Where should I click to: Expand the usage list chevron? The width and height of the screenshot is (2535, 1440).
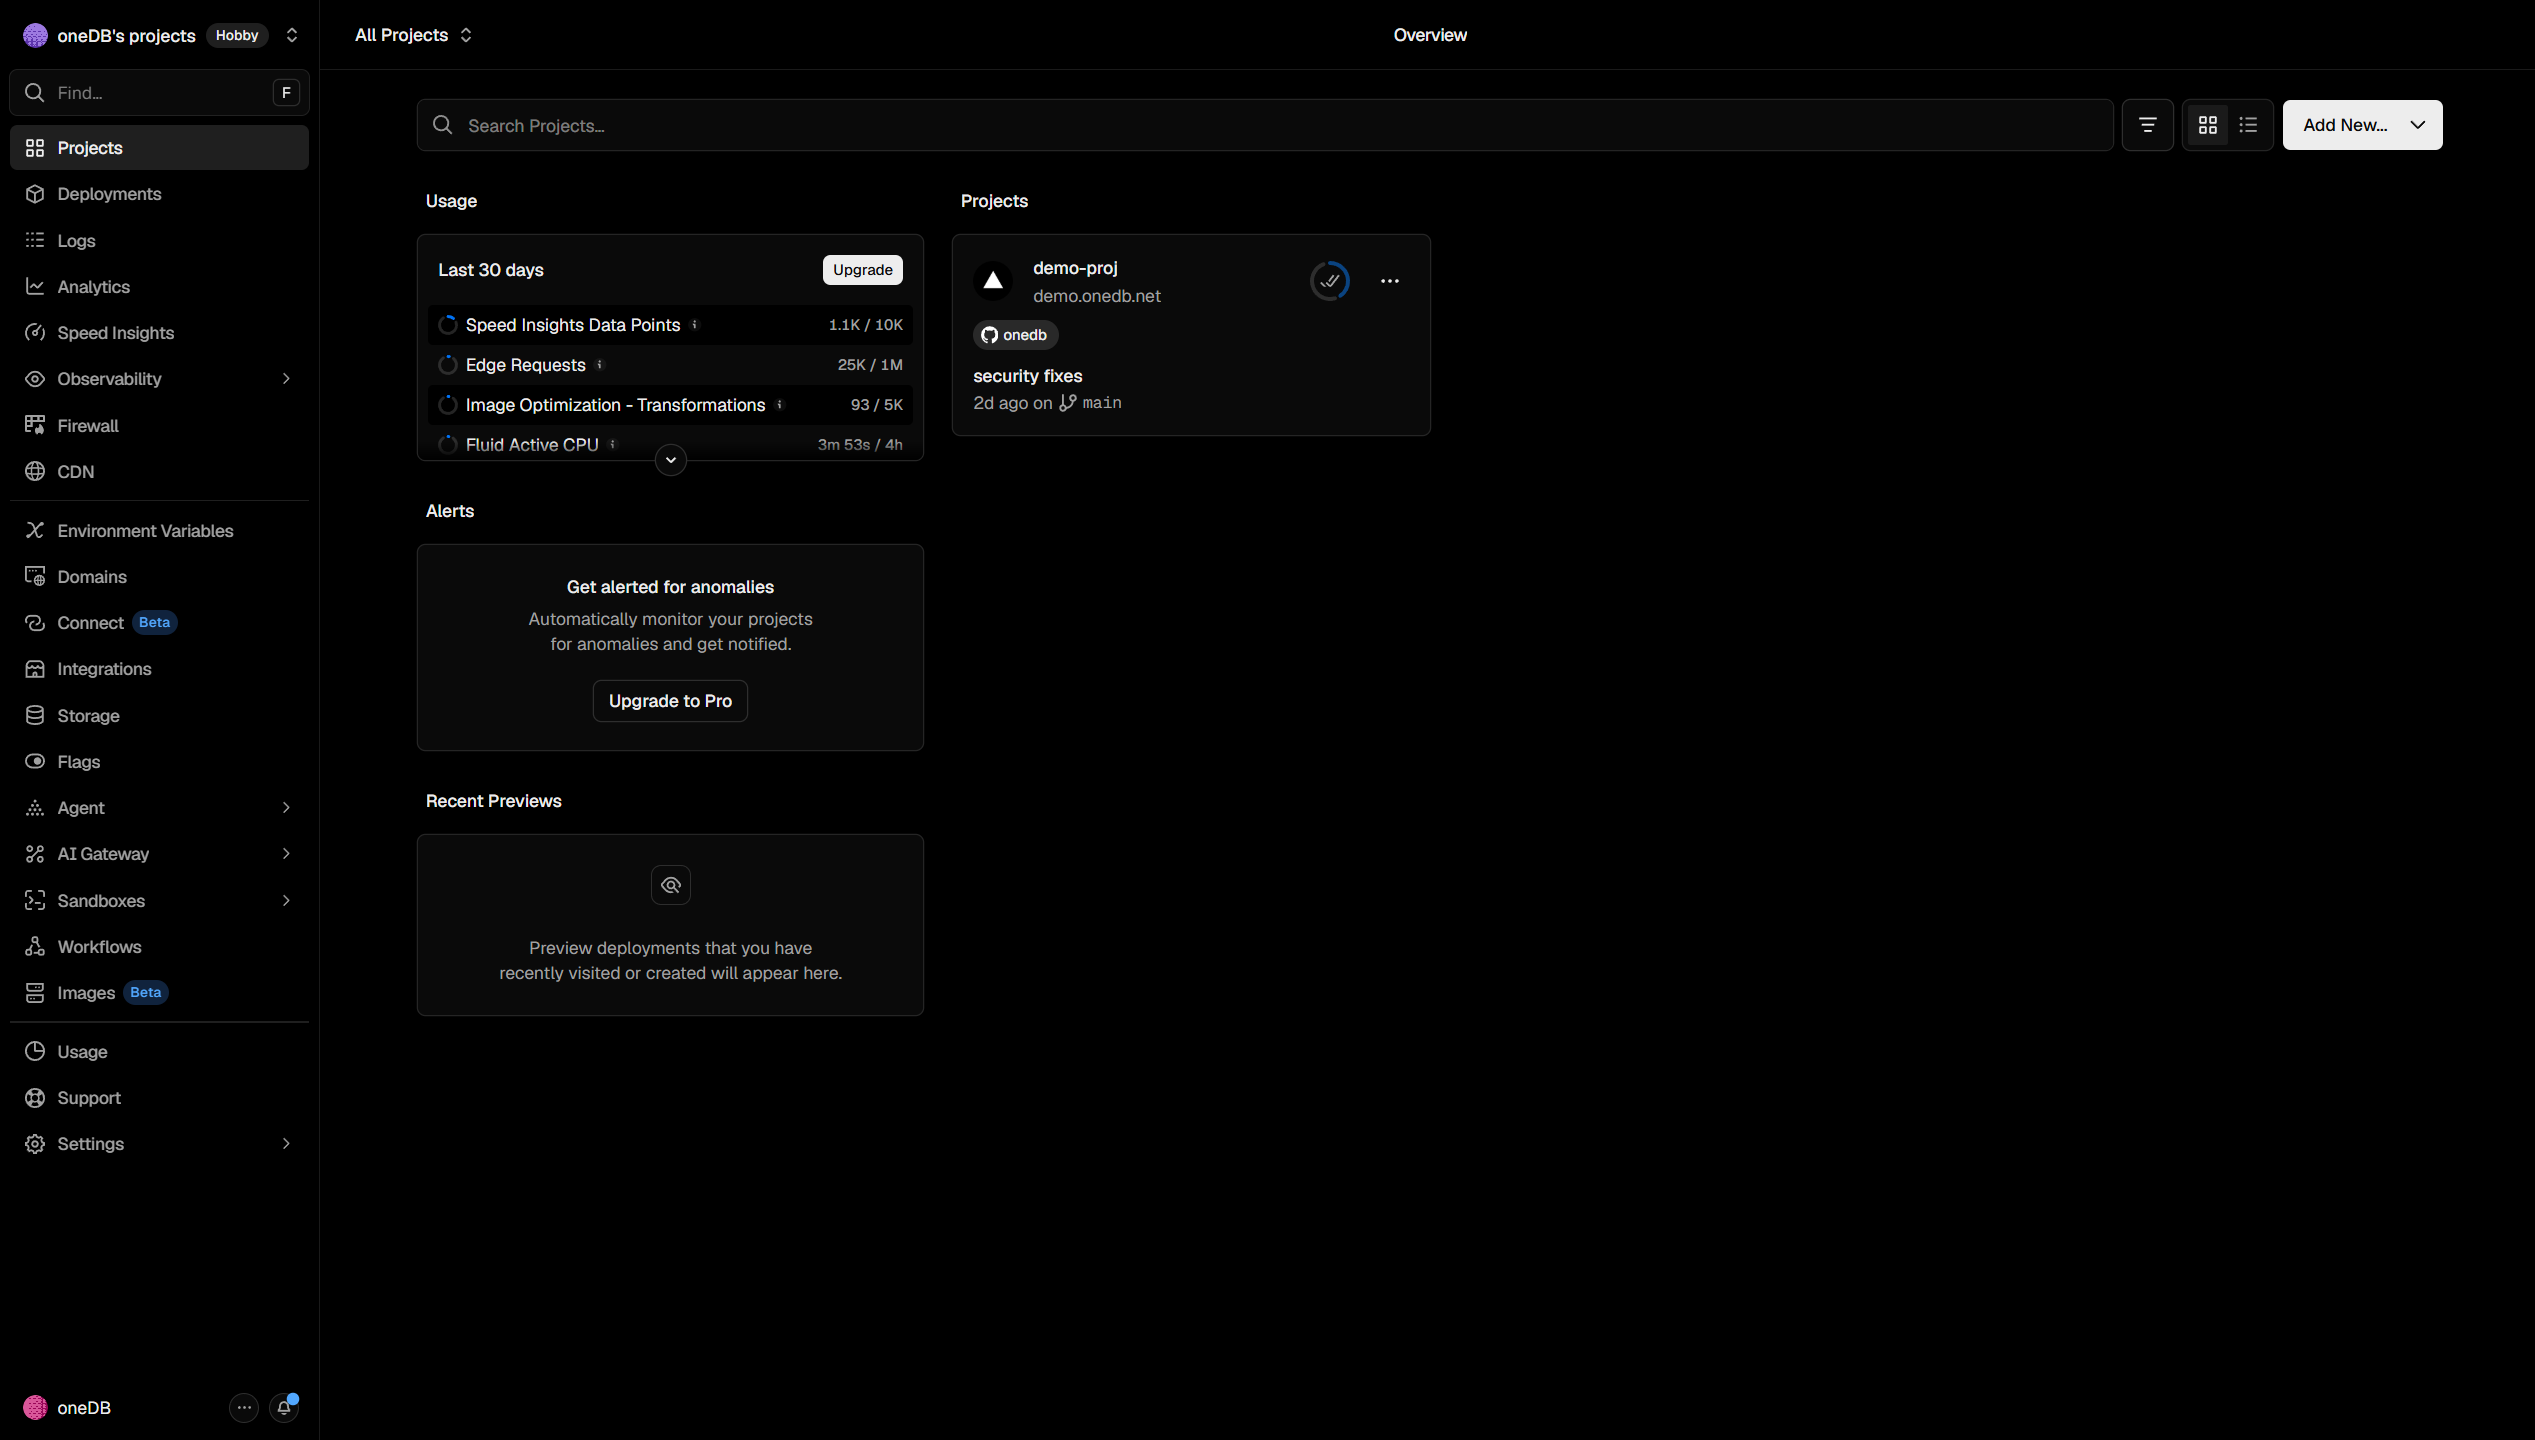click(x=671, y=460)
